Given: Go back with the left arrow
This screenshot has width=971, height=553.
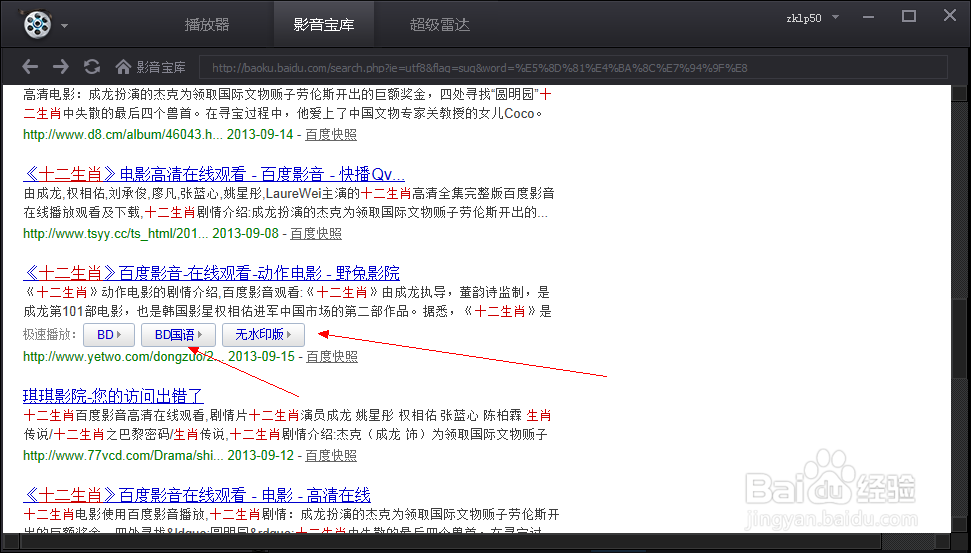Looking at the screenshot, I should click(x=30, y=66).
